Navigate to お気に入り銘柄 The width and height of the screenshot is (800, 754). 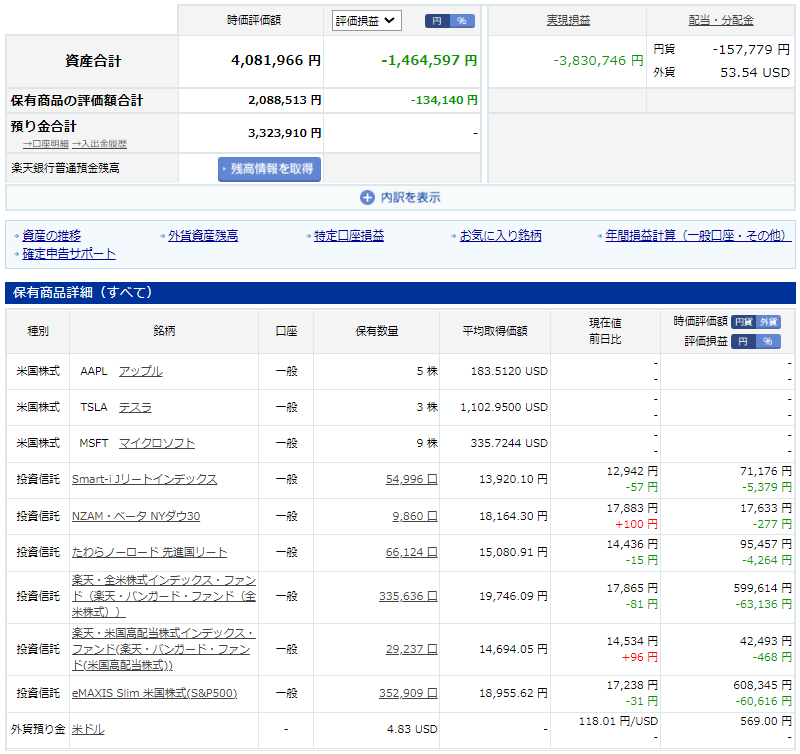(x=500, y=236)
